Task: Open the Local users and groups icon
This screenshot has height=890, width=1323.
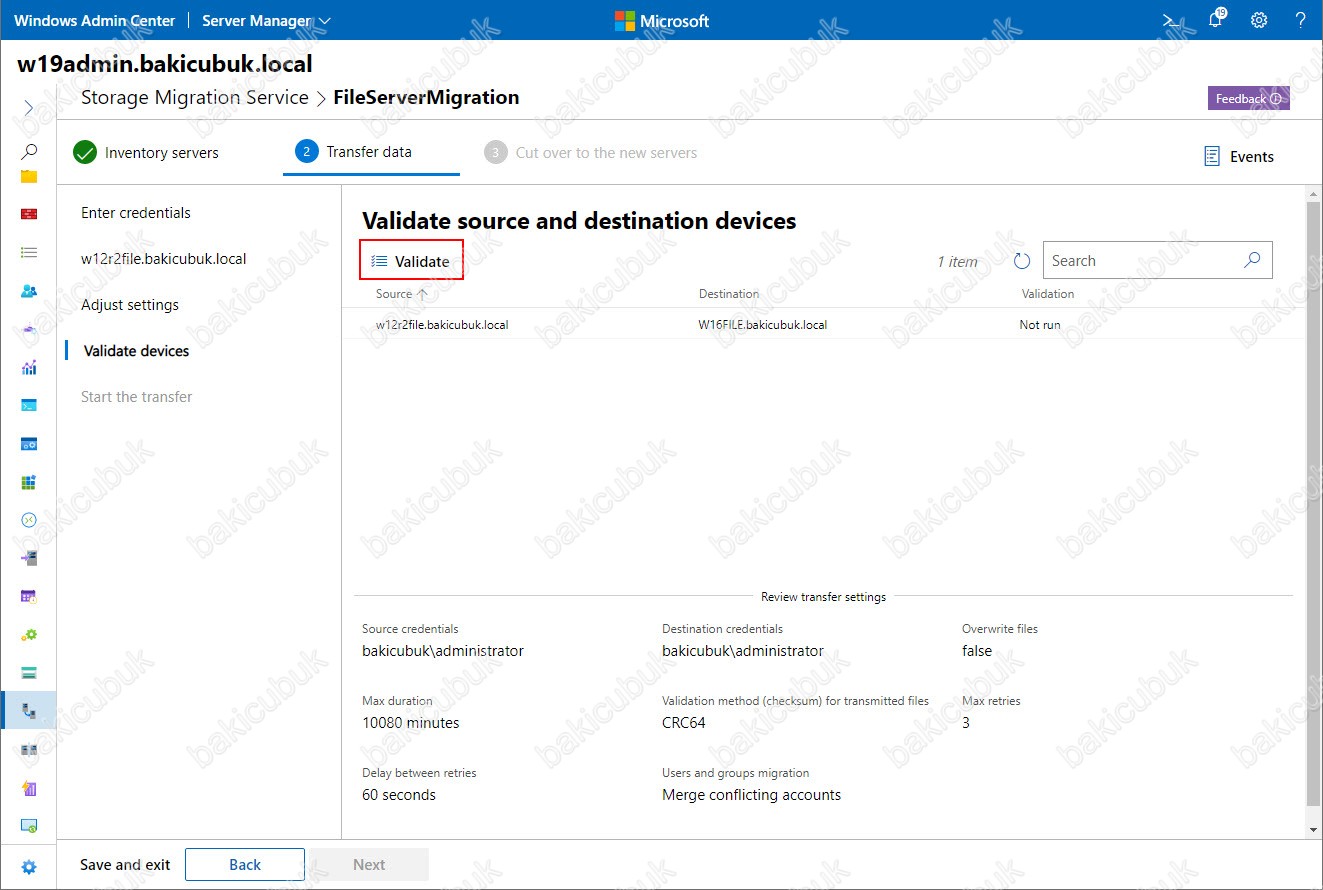Action: click(29, 291)
